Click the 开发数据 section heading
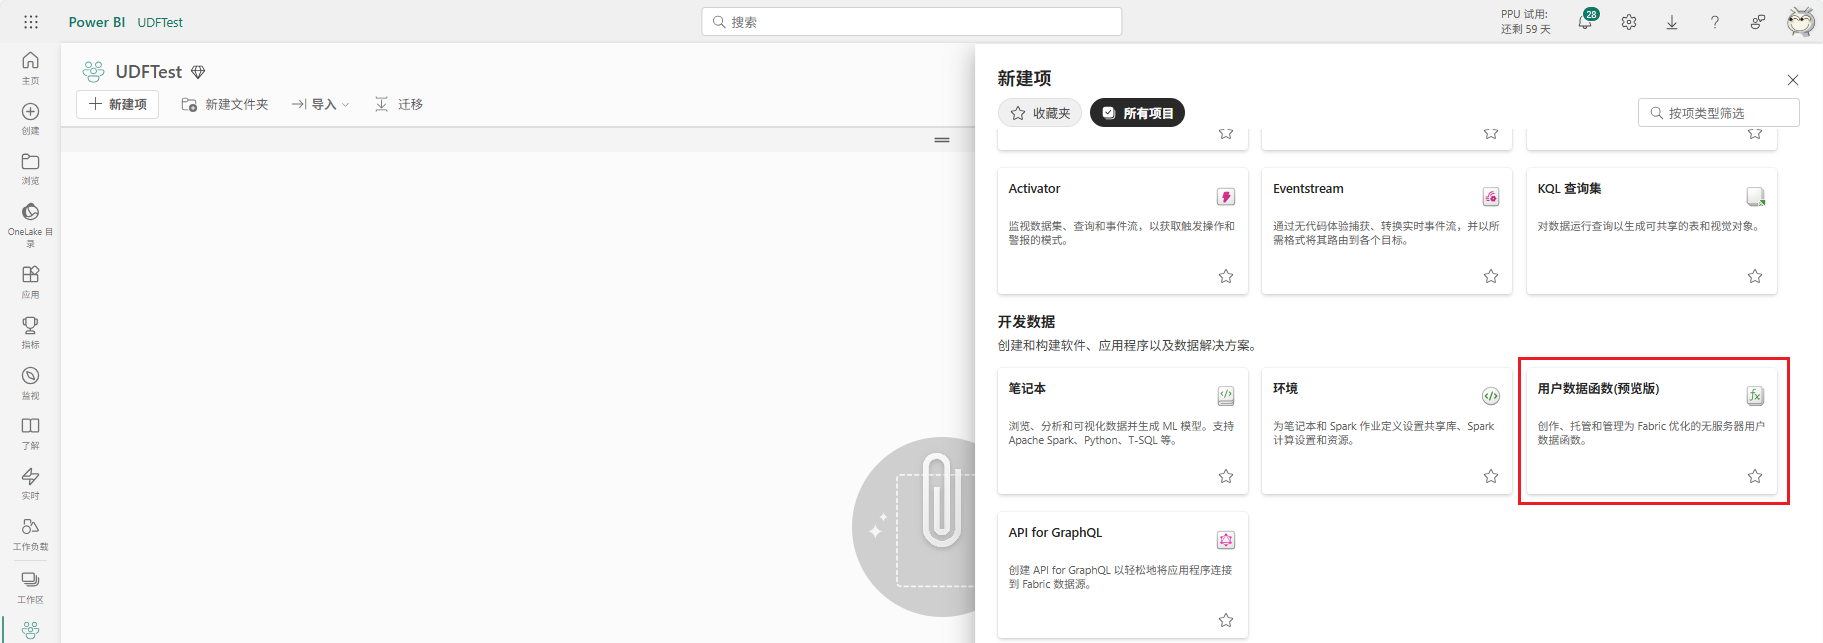Viewport: 1823px width, 643px height. [x=1026, y=322]
